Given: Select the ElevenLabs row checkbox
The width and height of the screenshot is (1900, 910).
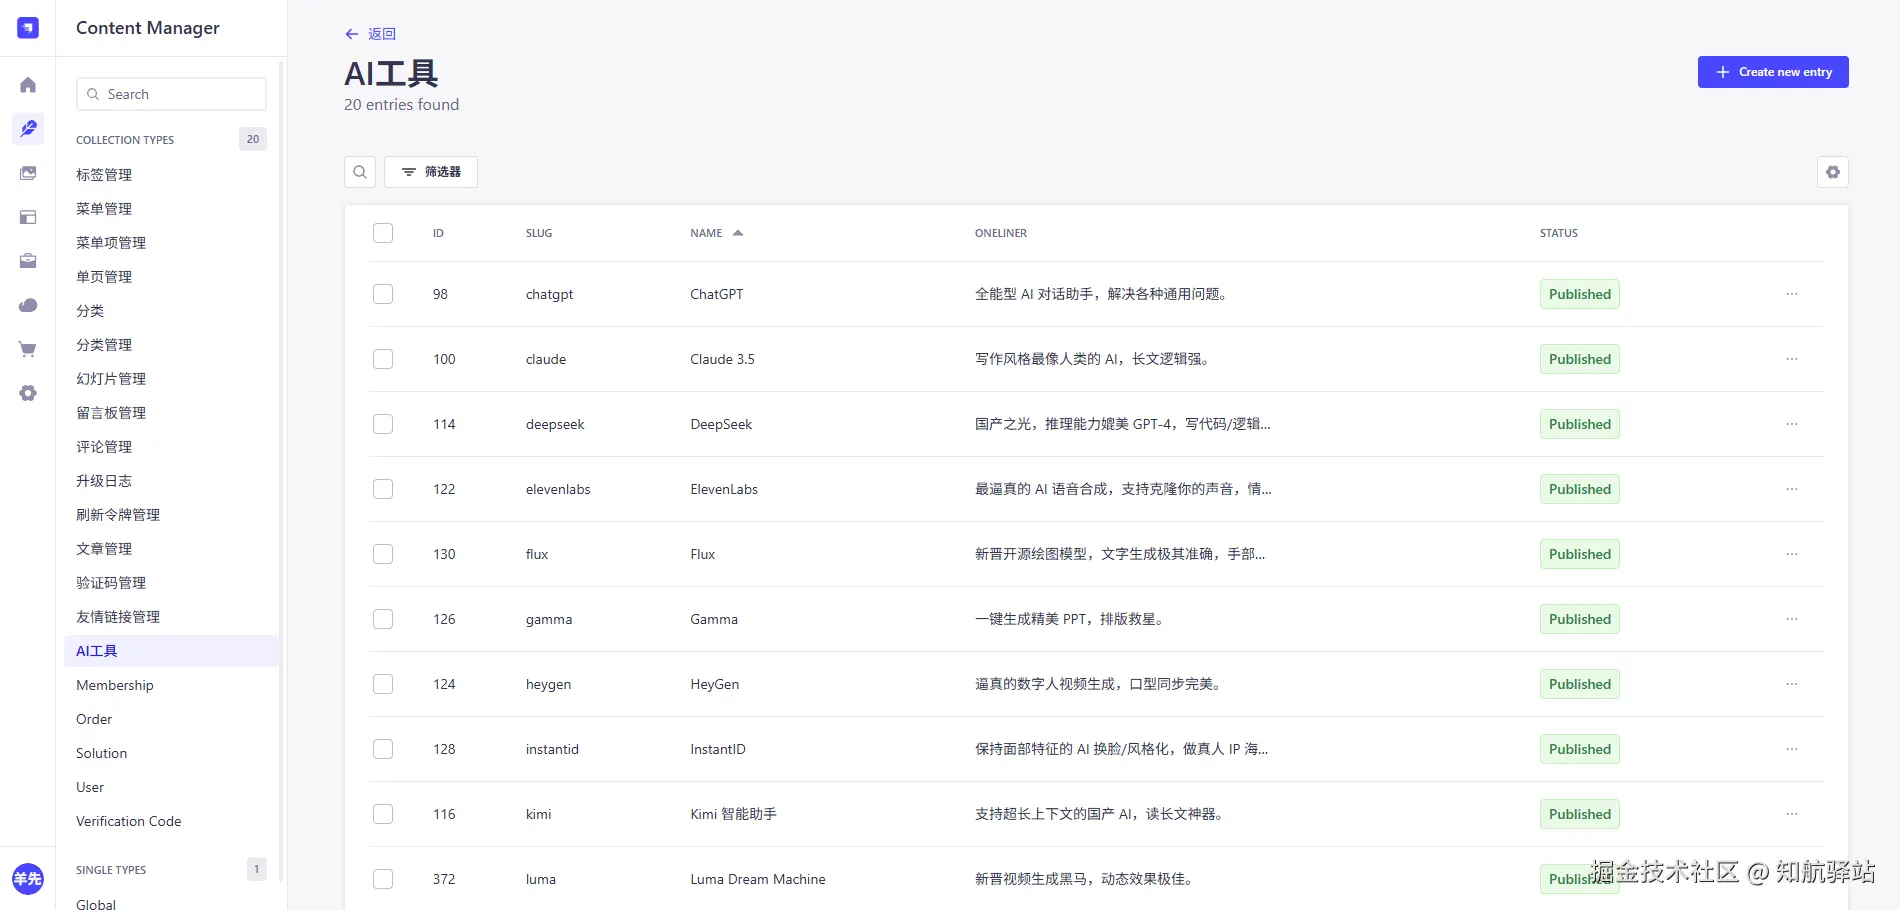Looking at the screenshot, I should [x=383, y=489].
